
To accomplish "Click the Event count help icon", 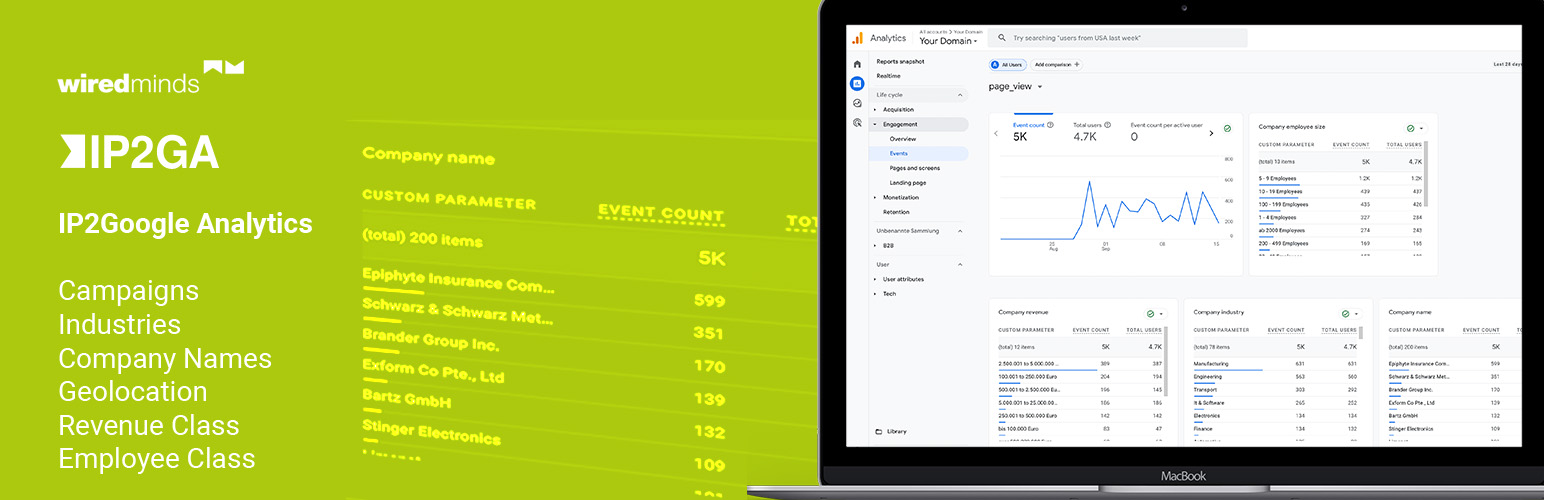I will tap(1050, 125).
